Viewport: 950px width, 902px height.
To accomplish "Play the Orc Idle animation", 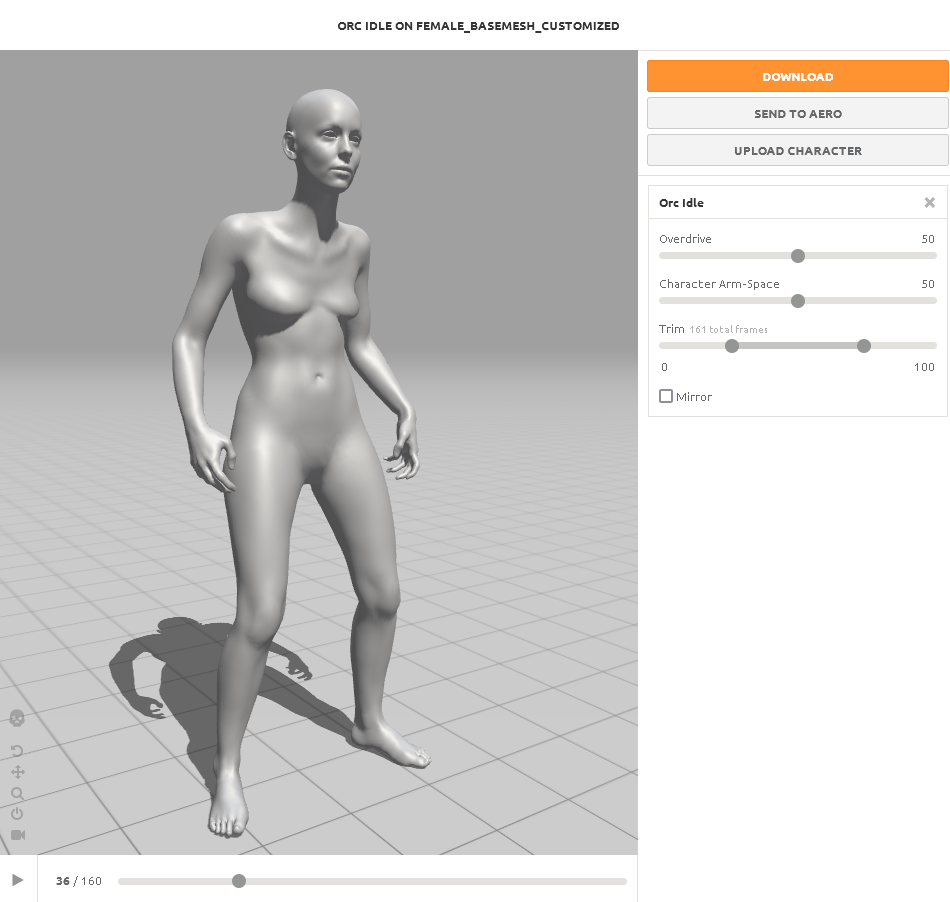I will (x=17, y=880).
